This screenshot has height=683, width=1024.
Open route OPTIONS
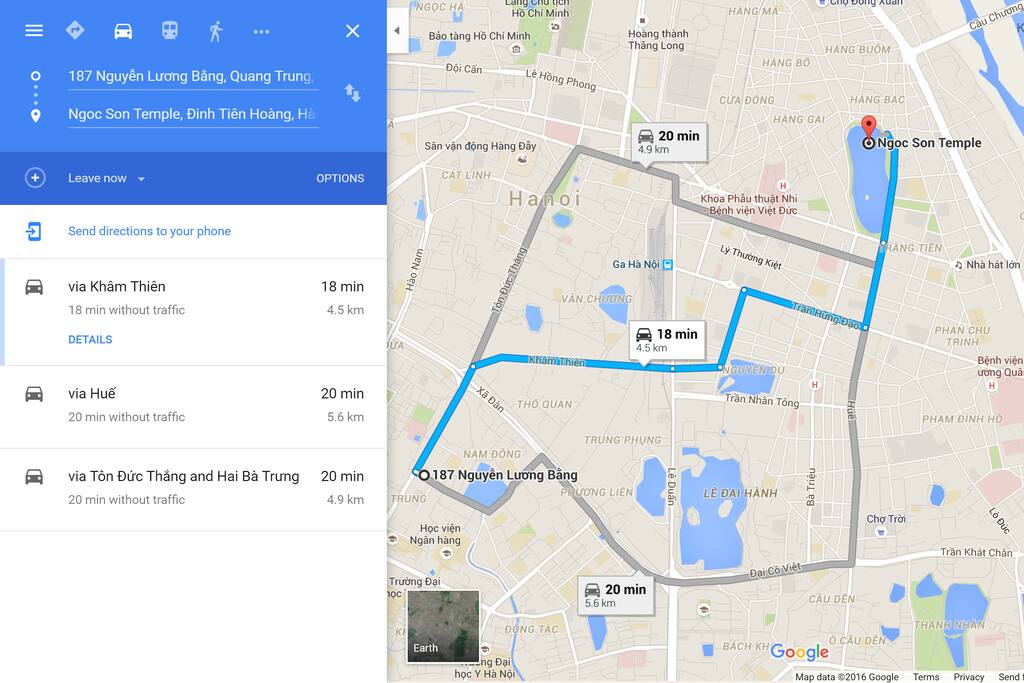340,178
